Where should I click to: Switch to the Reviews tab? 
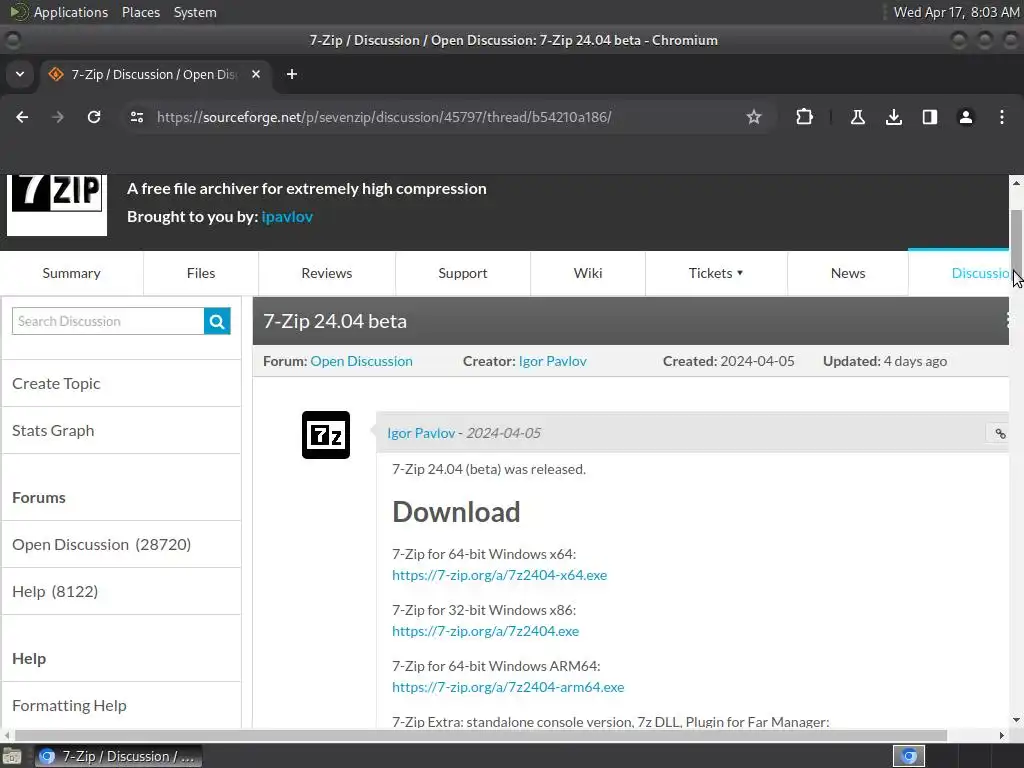coord(327,273)
